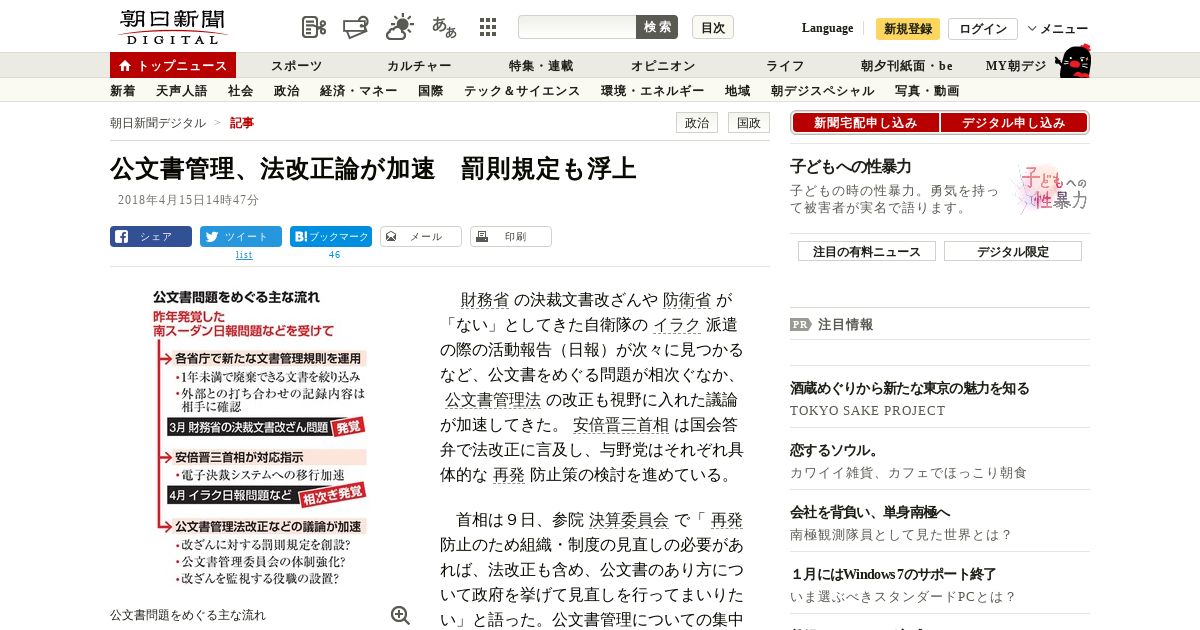
Task: Open the 社会 submenu item
Action: [240, 90]
